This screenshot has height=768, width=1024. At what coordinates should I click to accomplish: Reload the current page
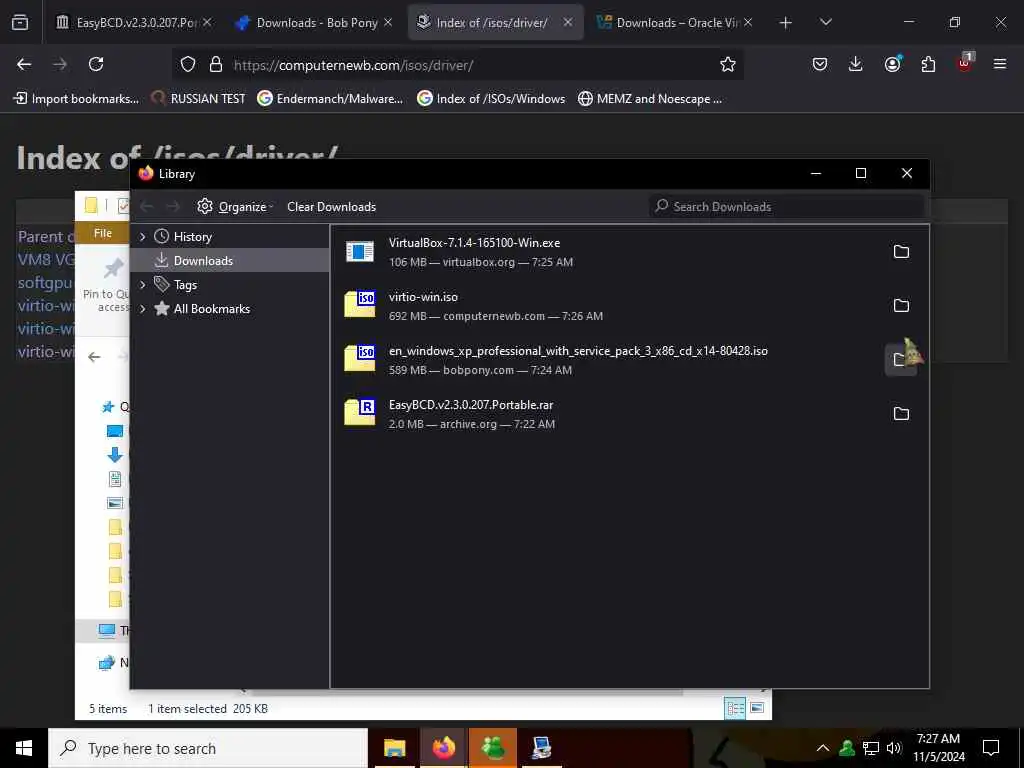pos(96,64)
